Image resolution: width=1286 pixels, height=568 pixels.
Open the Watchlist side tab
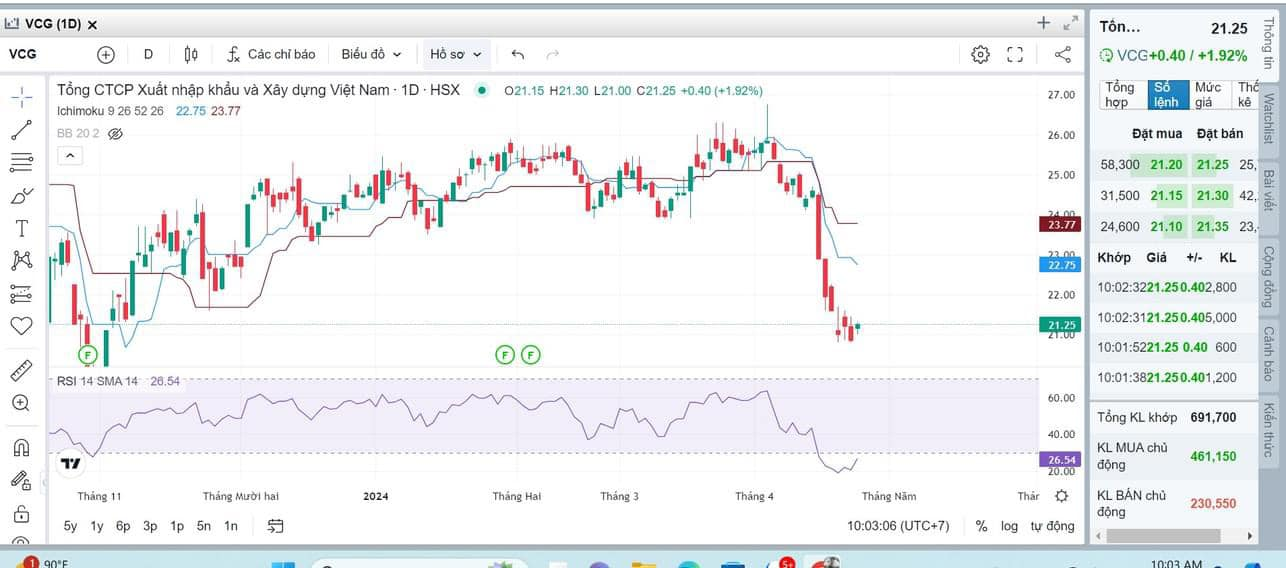click(1268, 119)
